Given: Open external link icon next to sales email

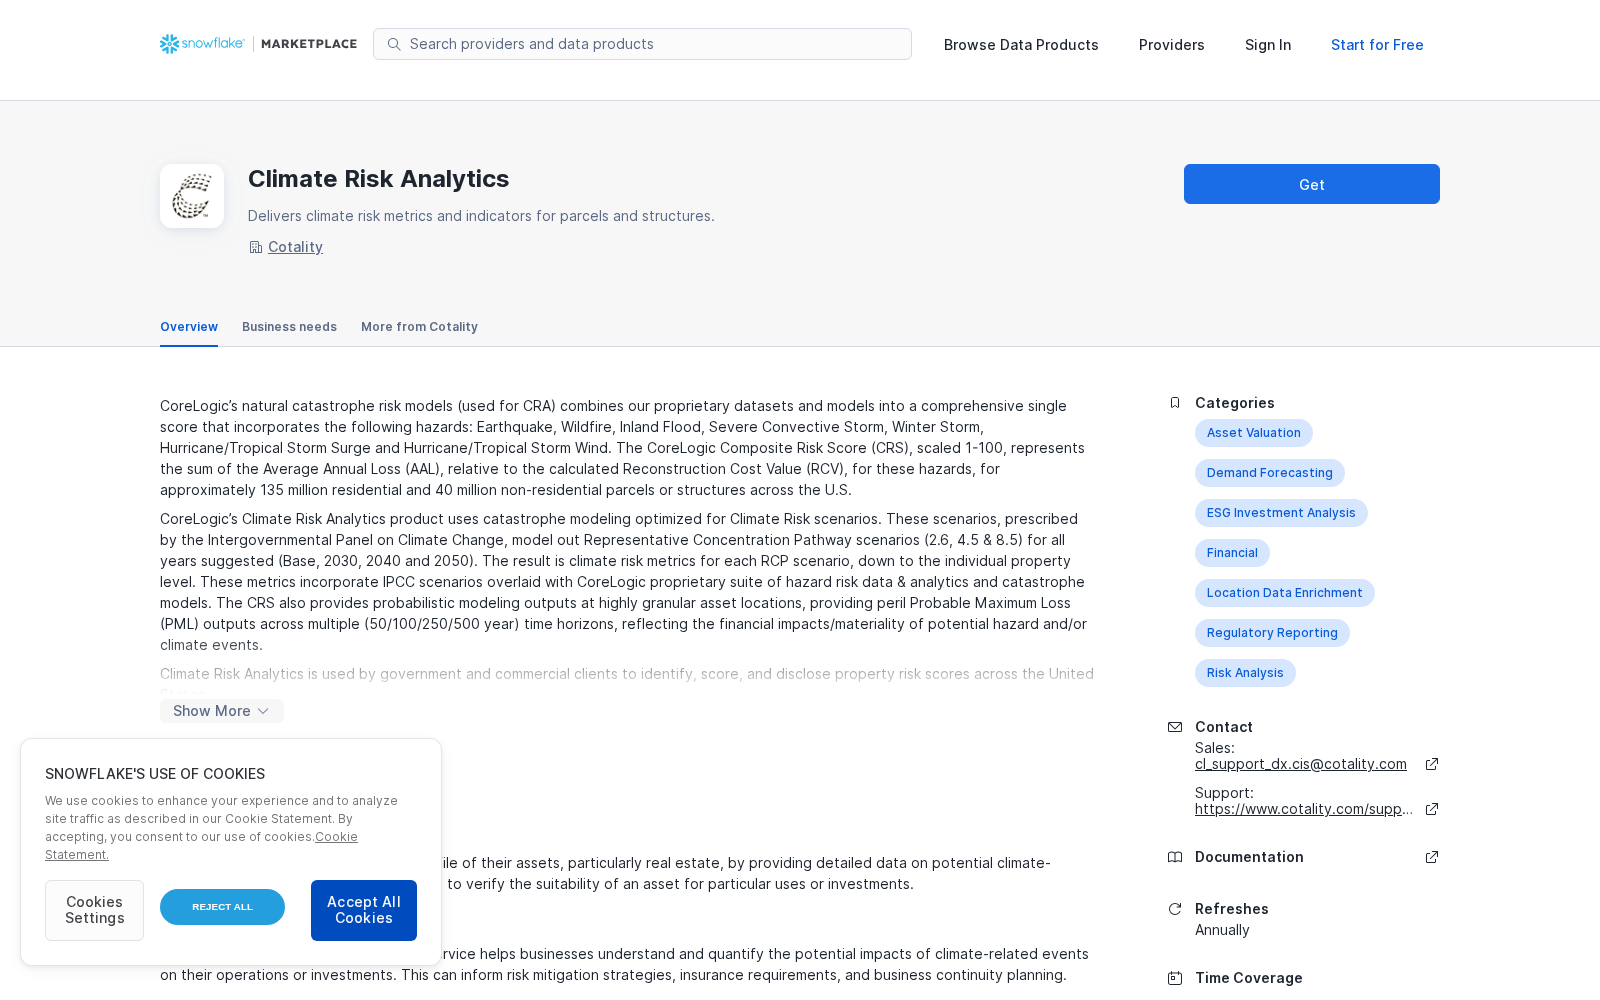Looking at the screenshot, I should (x=1432, y=764).
